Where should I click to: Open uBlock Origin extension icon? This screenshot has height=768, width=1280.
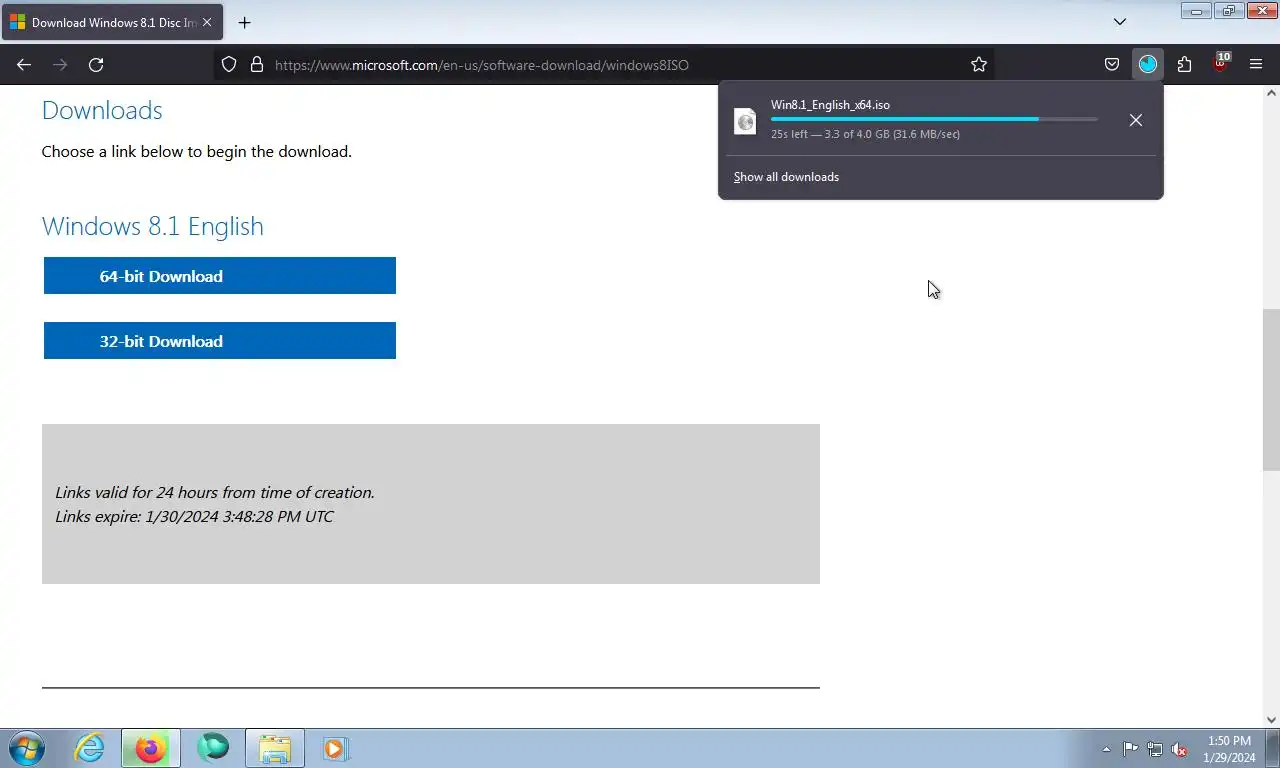pyautogui.click(x=1220, y=63)
